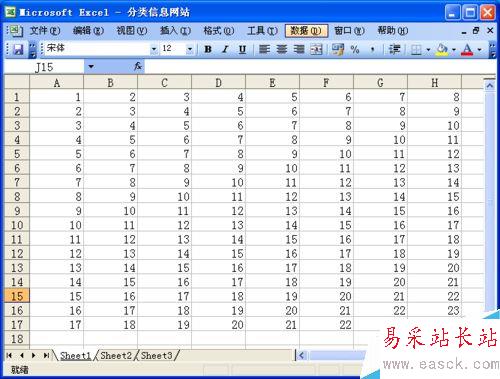Screen dimensions: 500x379
Task: Select row 1 header
Action: [17, 97]
